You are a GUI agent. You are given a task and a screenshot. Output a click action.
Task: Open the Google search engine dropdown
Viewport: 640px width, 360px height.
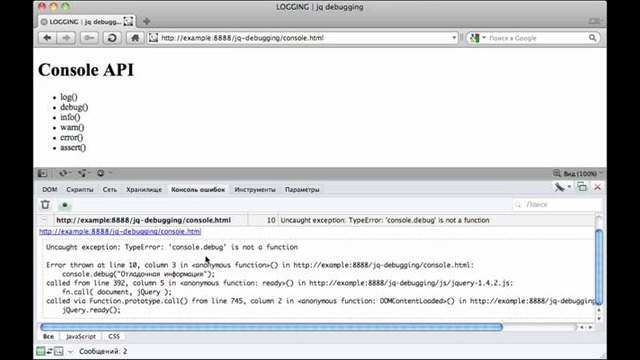pos(484,38)
